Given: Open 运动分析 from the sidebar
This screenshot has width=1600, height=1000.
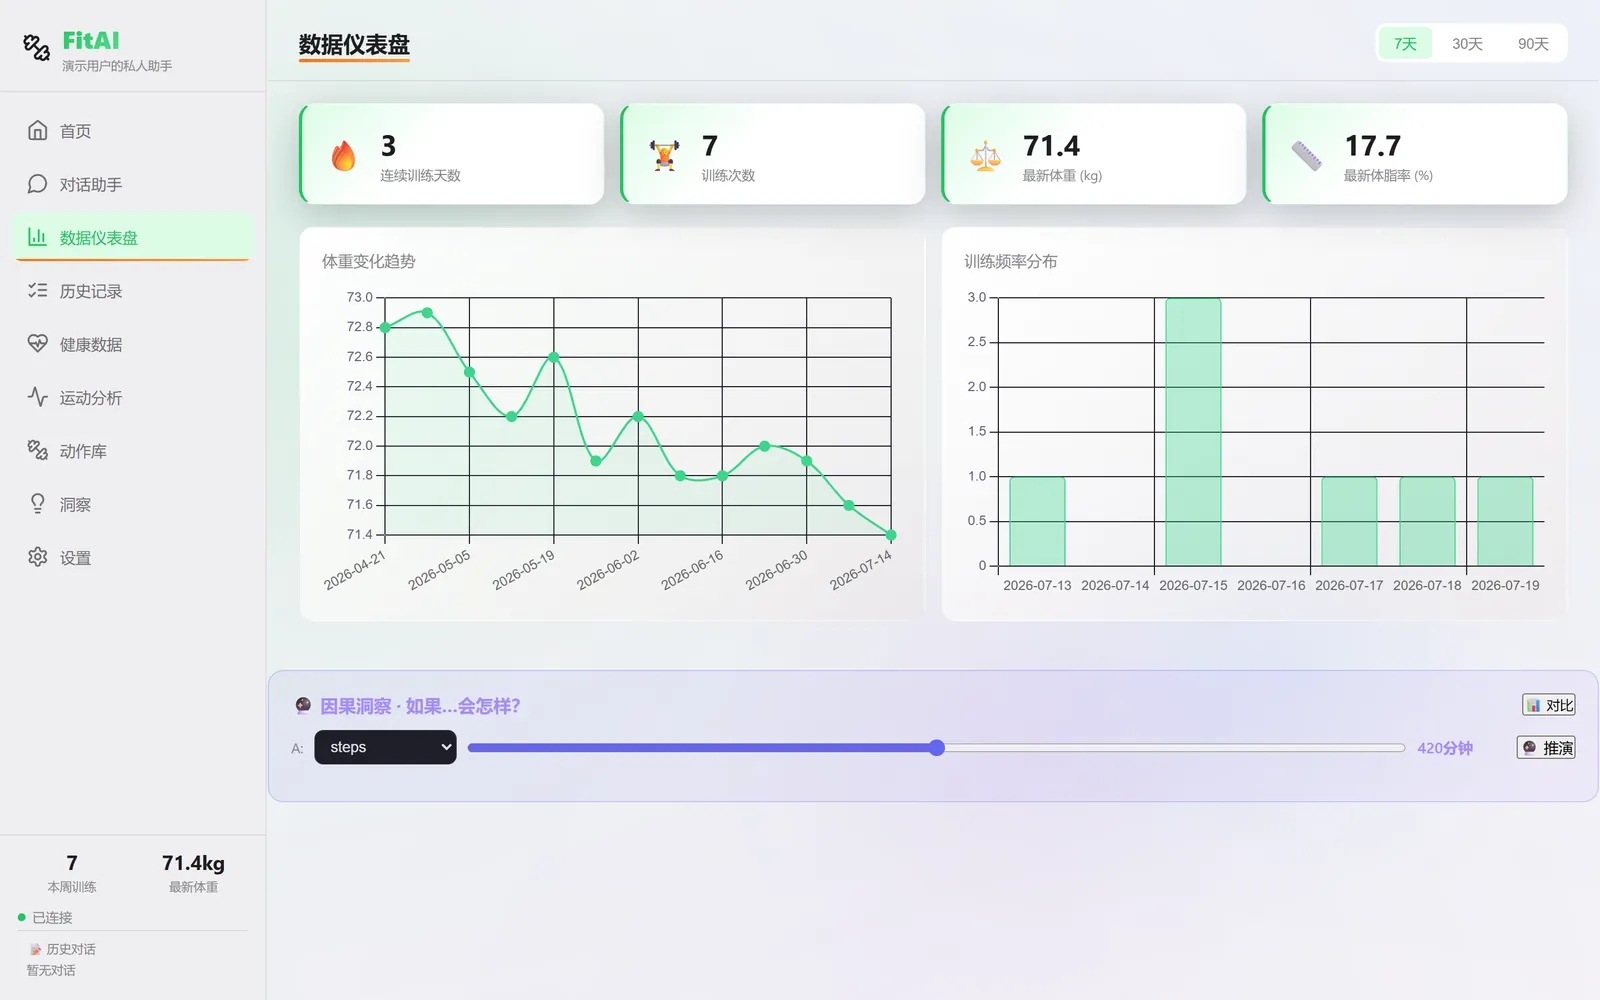Looking at the screenshot, I should pyautogui.click(x=132, y=397).
